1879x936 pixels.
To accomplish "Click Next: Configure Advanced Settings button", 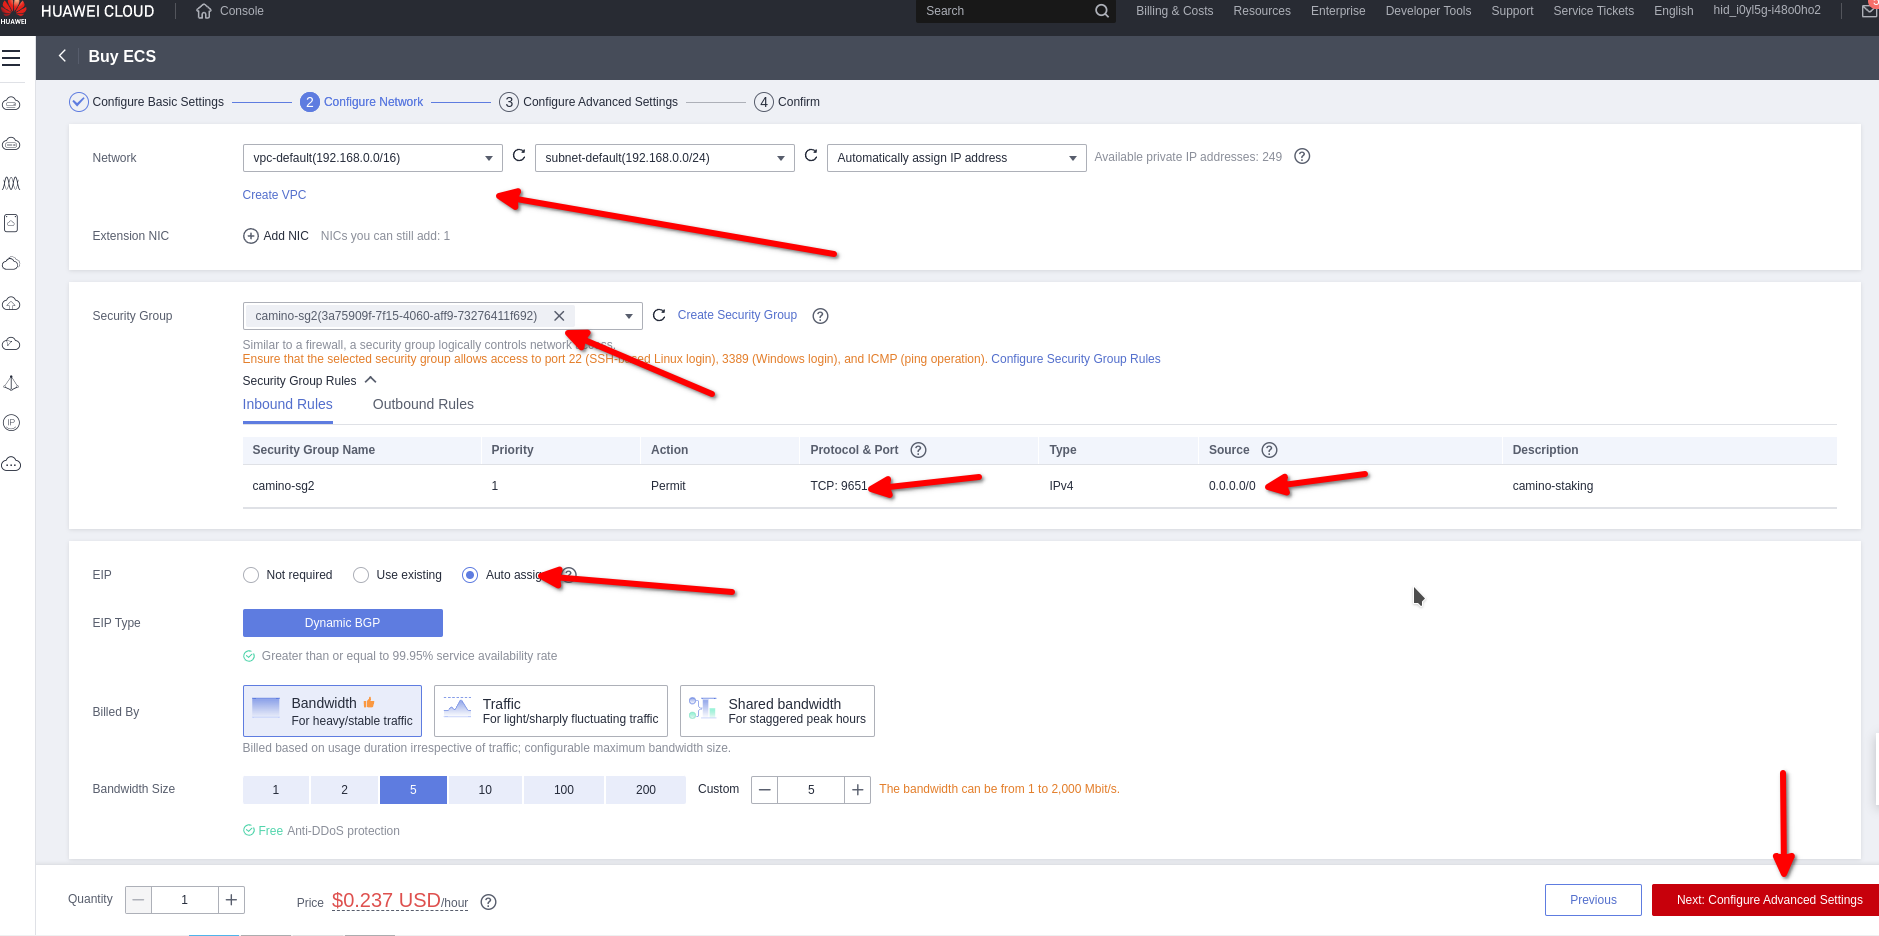I will pos(1768,900).
